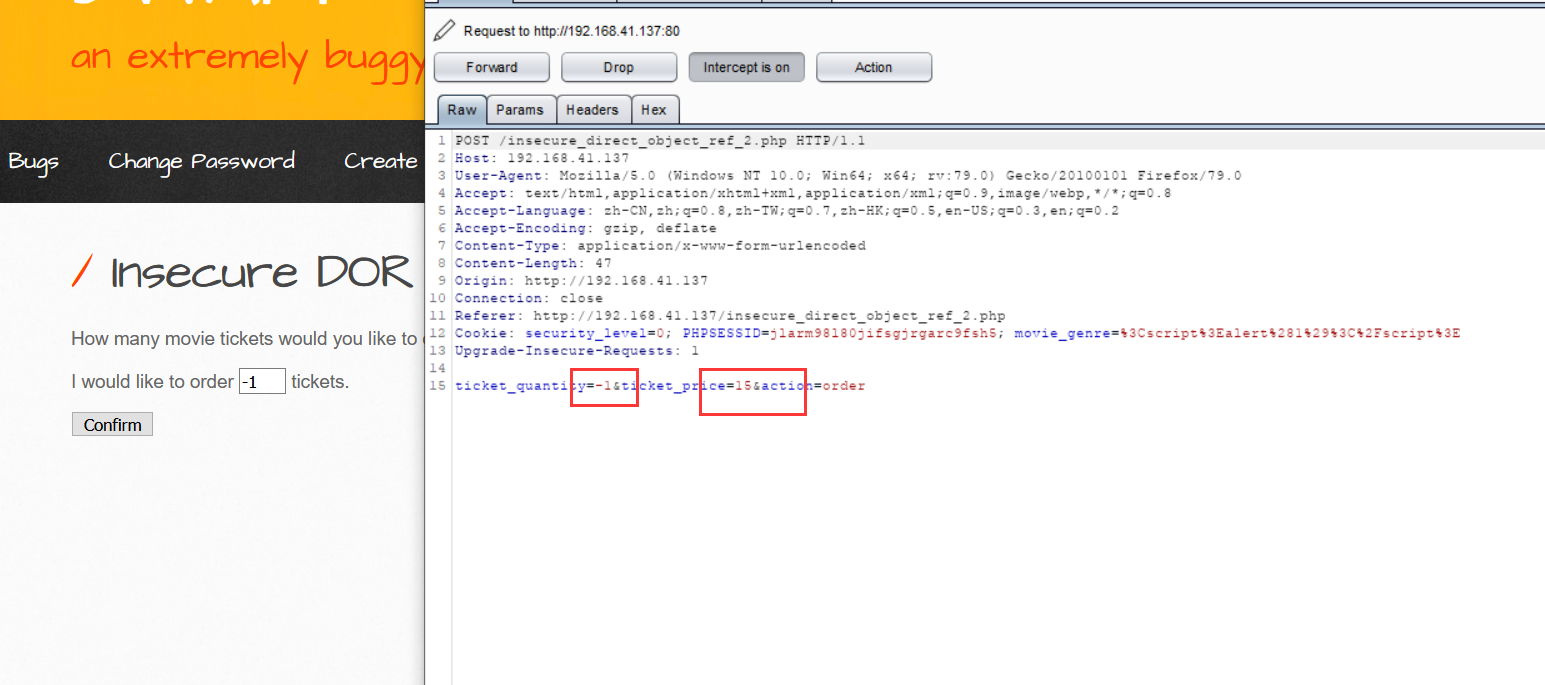Click the Drop button
Screen dimensions: 1545x685
(618, 67)
